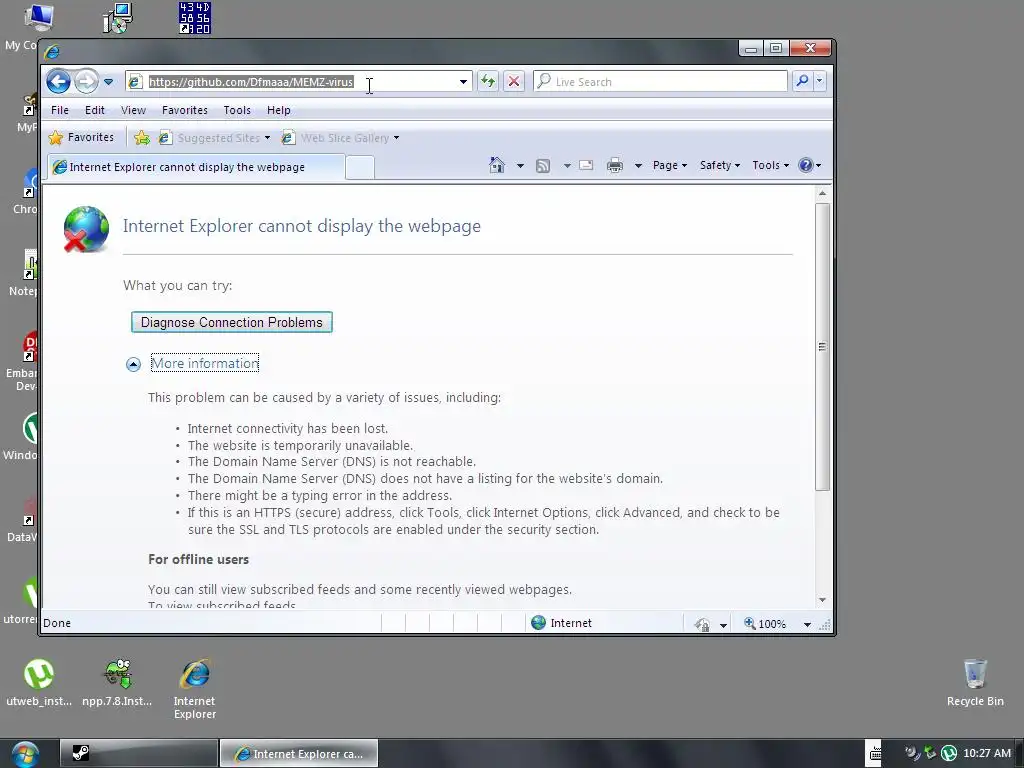Viewport: 1024px width, 768px height.
Task: Expand the Feeds dropdown arrow
Action: click(567, 166)
